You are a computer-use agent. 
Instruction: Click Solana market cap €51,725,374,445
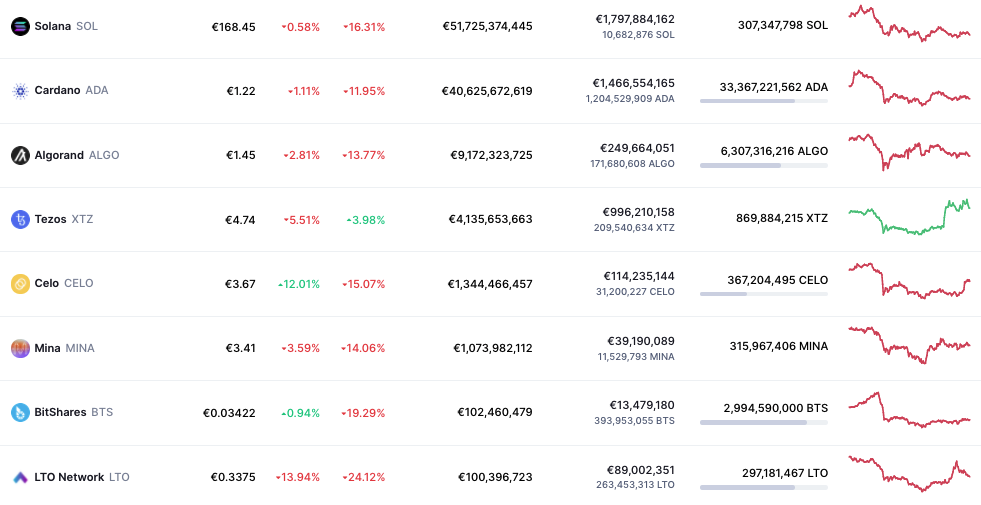(x=488, y=26)
